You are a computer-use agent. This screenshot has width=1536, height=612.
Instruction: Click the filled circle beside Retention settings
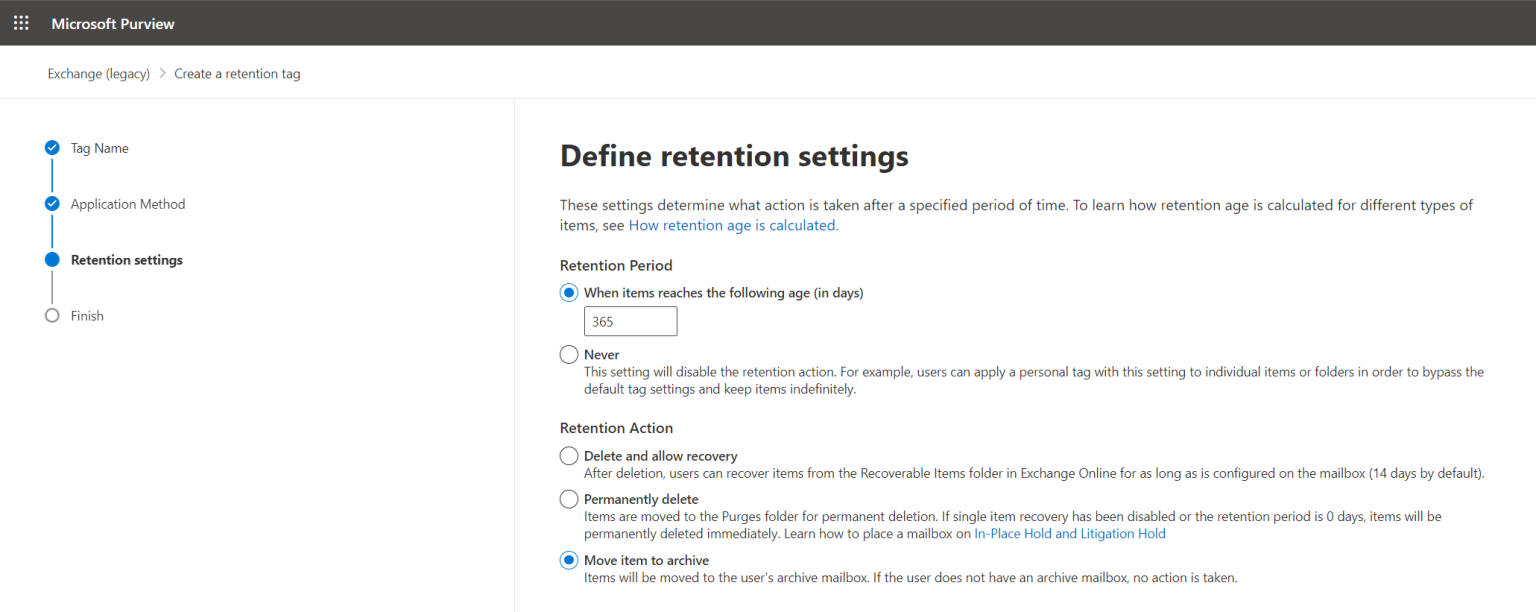coord(52,259)
